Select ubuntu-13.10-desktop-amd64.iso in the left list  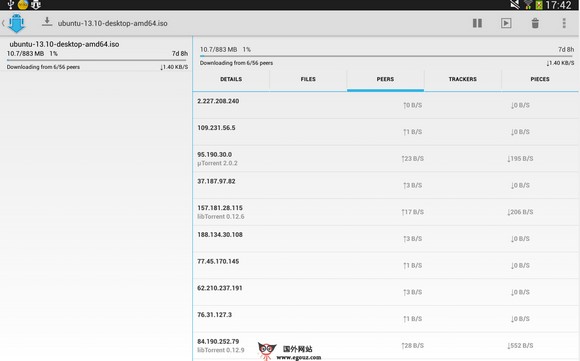pos(97,55)
